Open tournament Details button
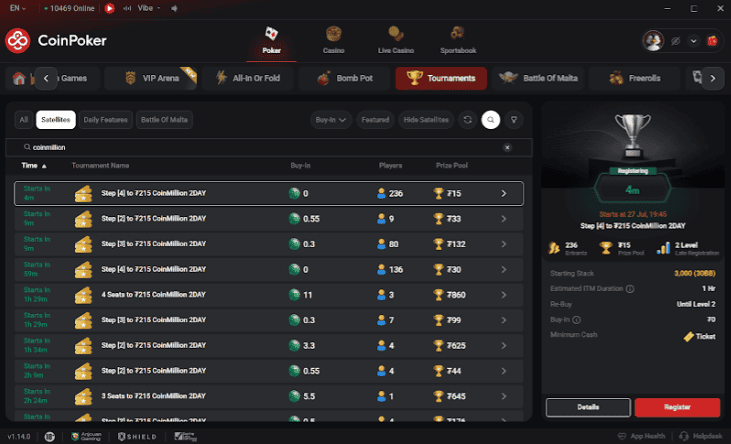Screen dimensions: 731x444 pyautogui.click(x=588, y=407)
